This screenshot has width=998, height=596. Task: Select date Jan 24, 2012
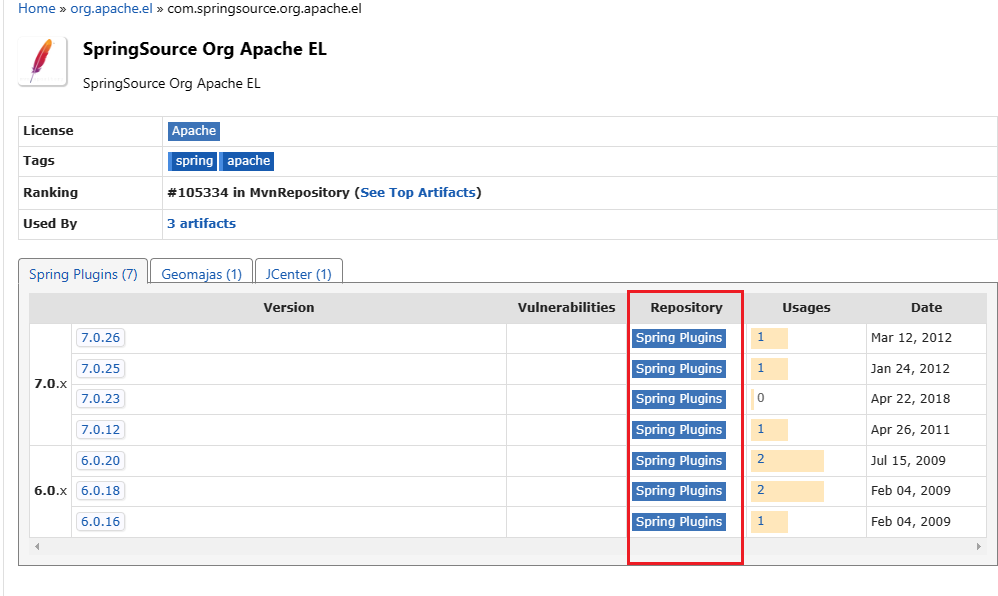(910, 369)
